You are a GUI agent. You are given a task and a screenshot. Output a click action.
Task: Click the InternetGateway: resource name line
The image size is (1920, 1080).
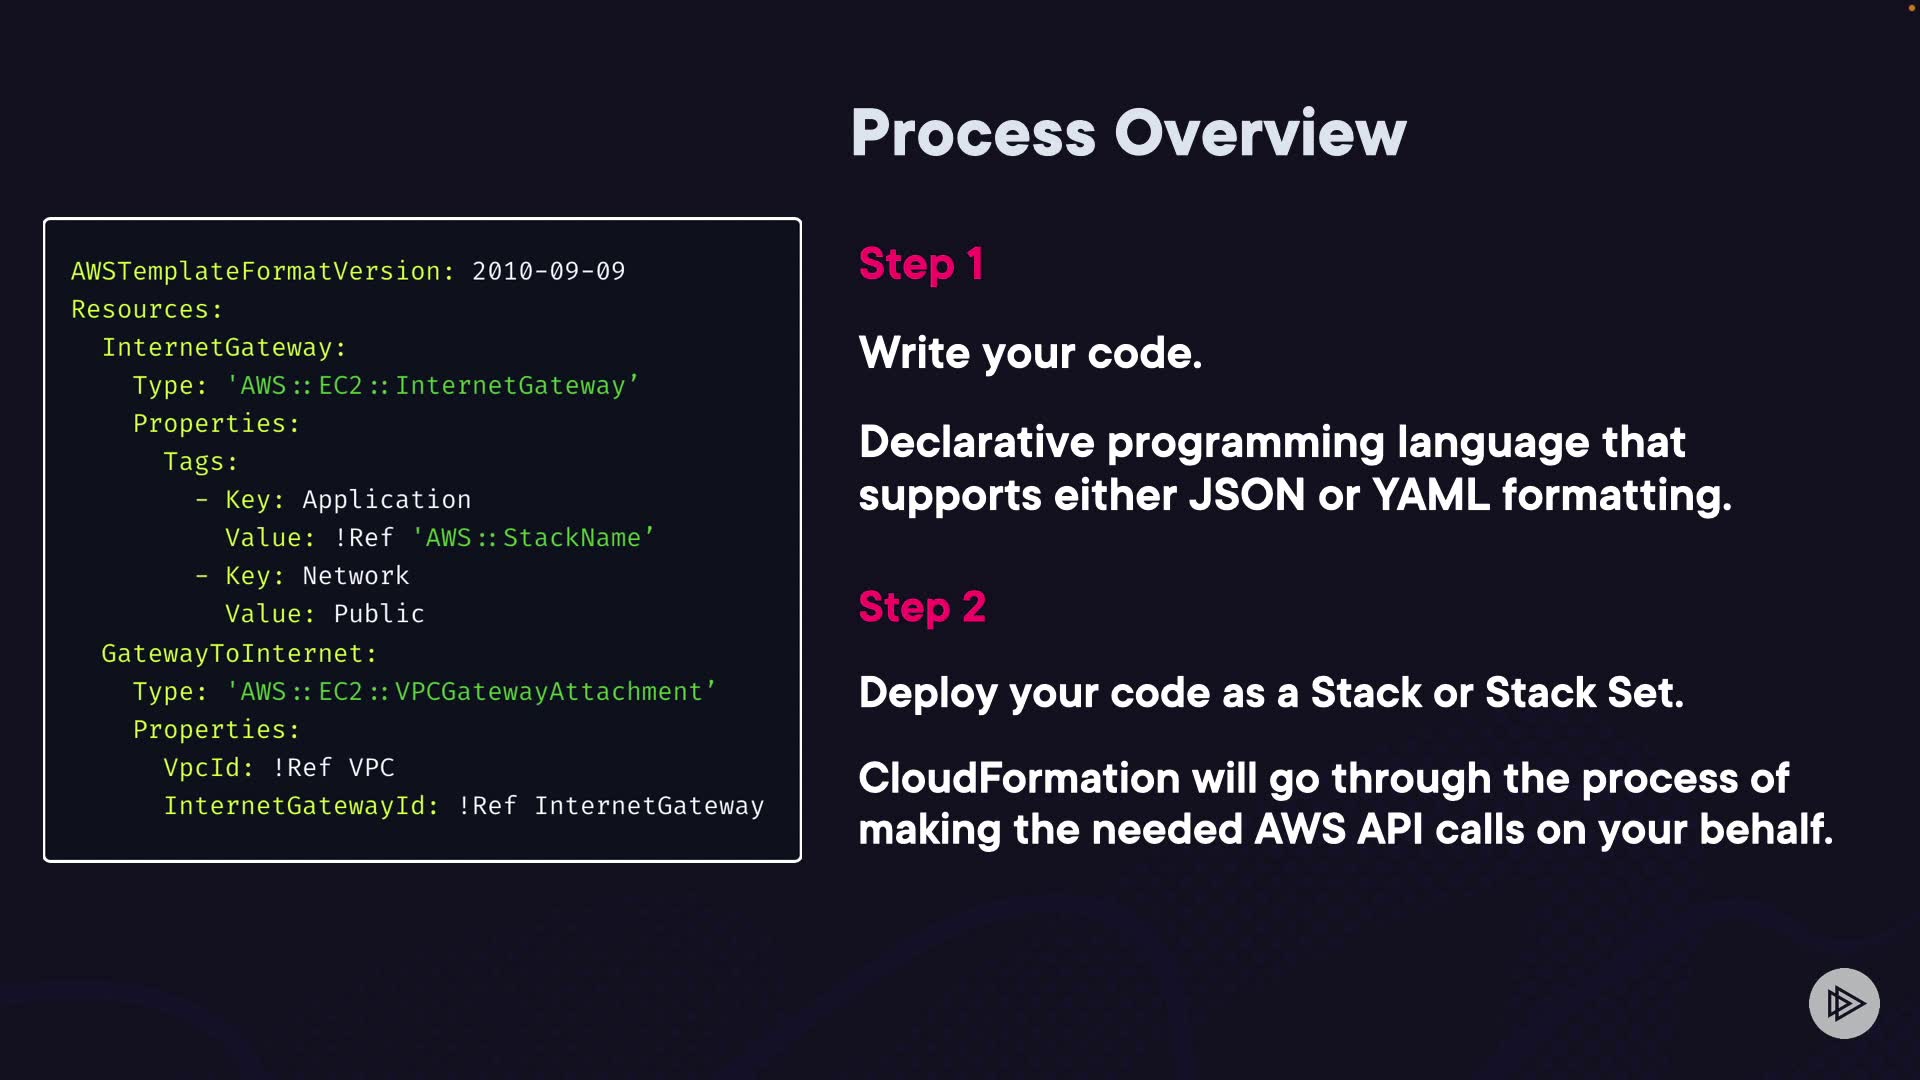click(223, 347)
